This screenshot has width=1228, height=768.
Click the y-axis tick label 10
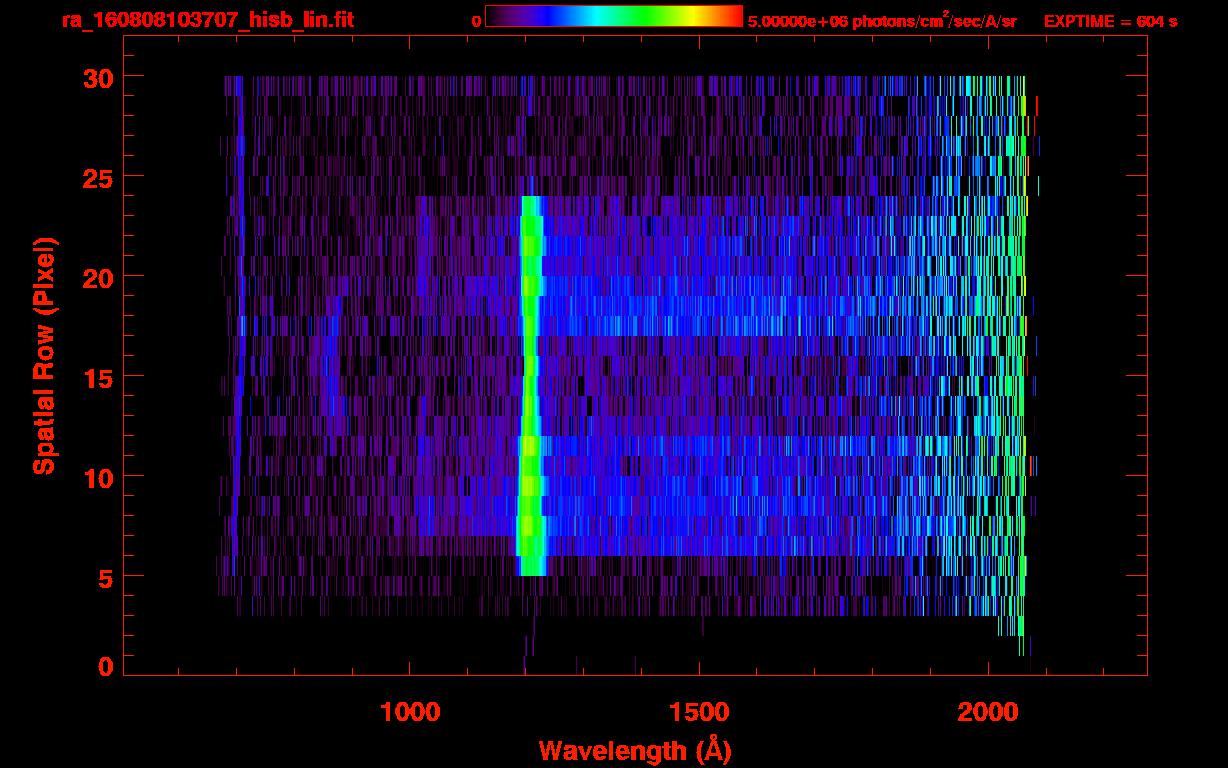tap(98, 477)
